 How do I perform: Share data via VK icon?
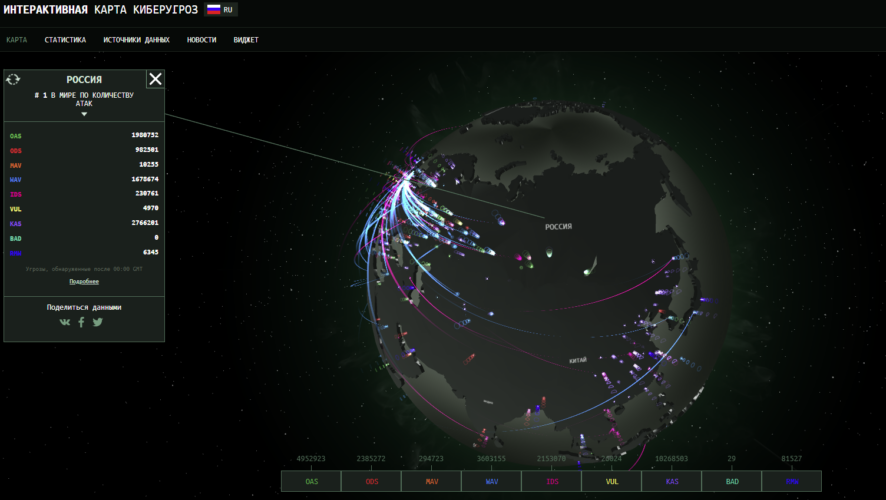pyautogui.click(x=66, y=322)
